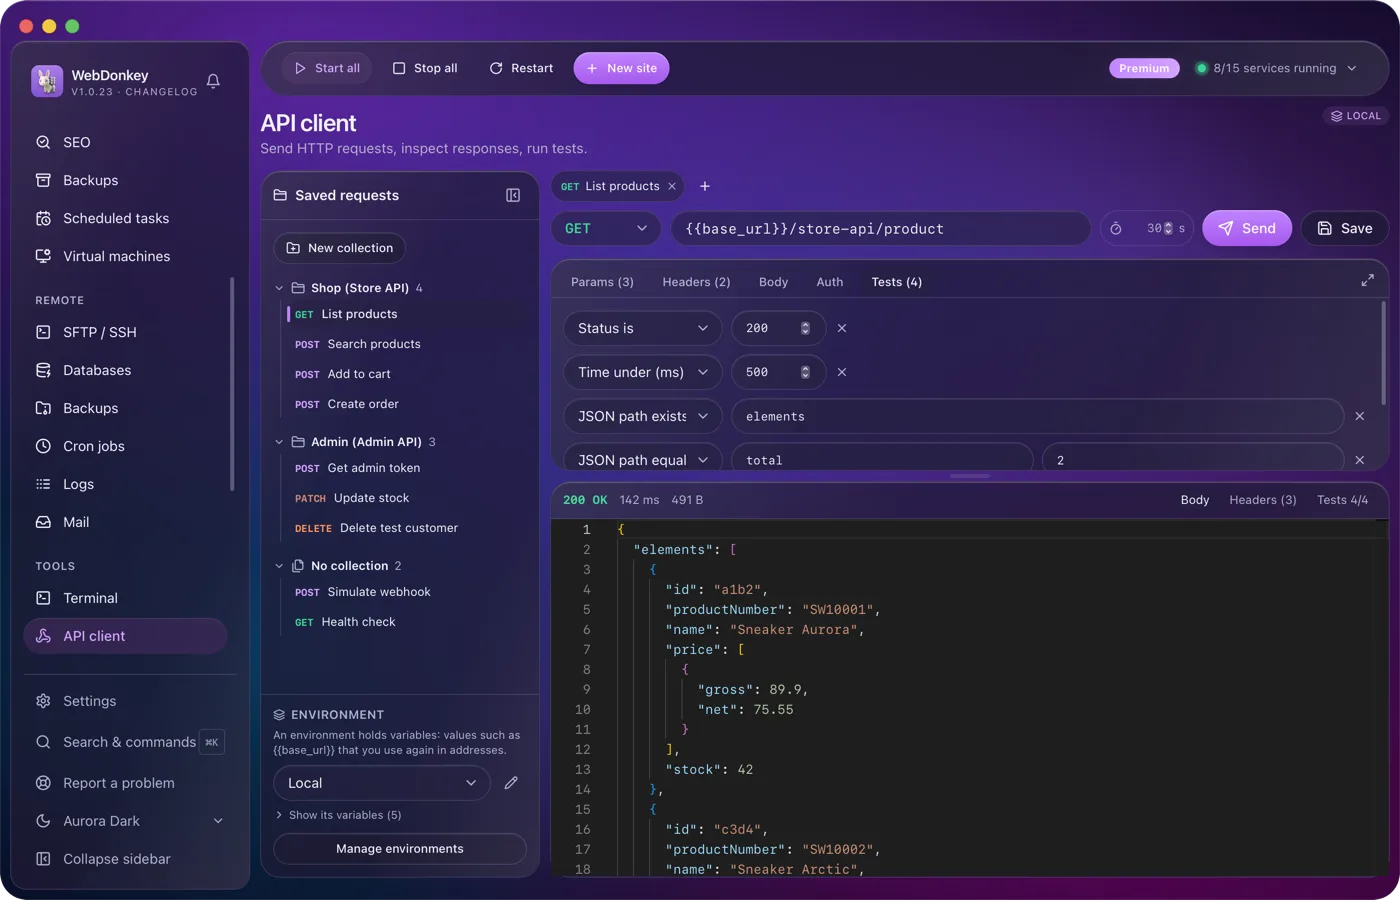Click the request URL input field
The height and width of the screenshot is (900, 1400).
click(x=881, y=229)
